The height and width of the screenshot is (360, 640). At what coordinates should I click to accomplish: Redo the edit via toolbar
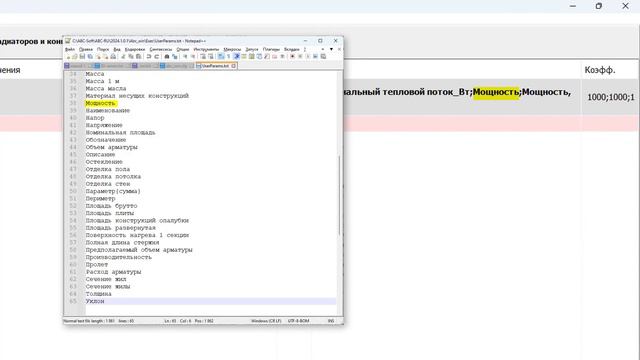[156, 56]
